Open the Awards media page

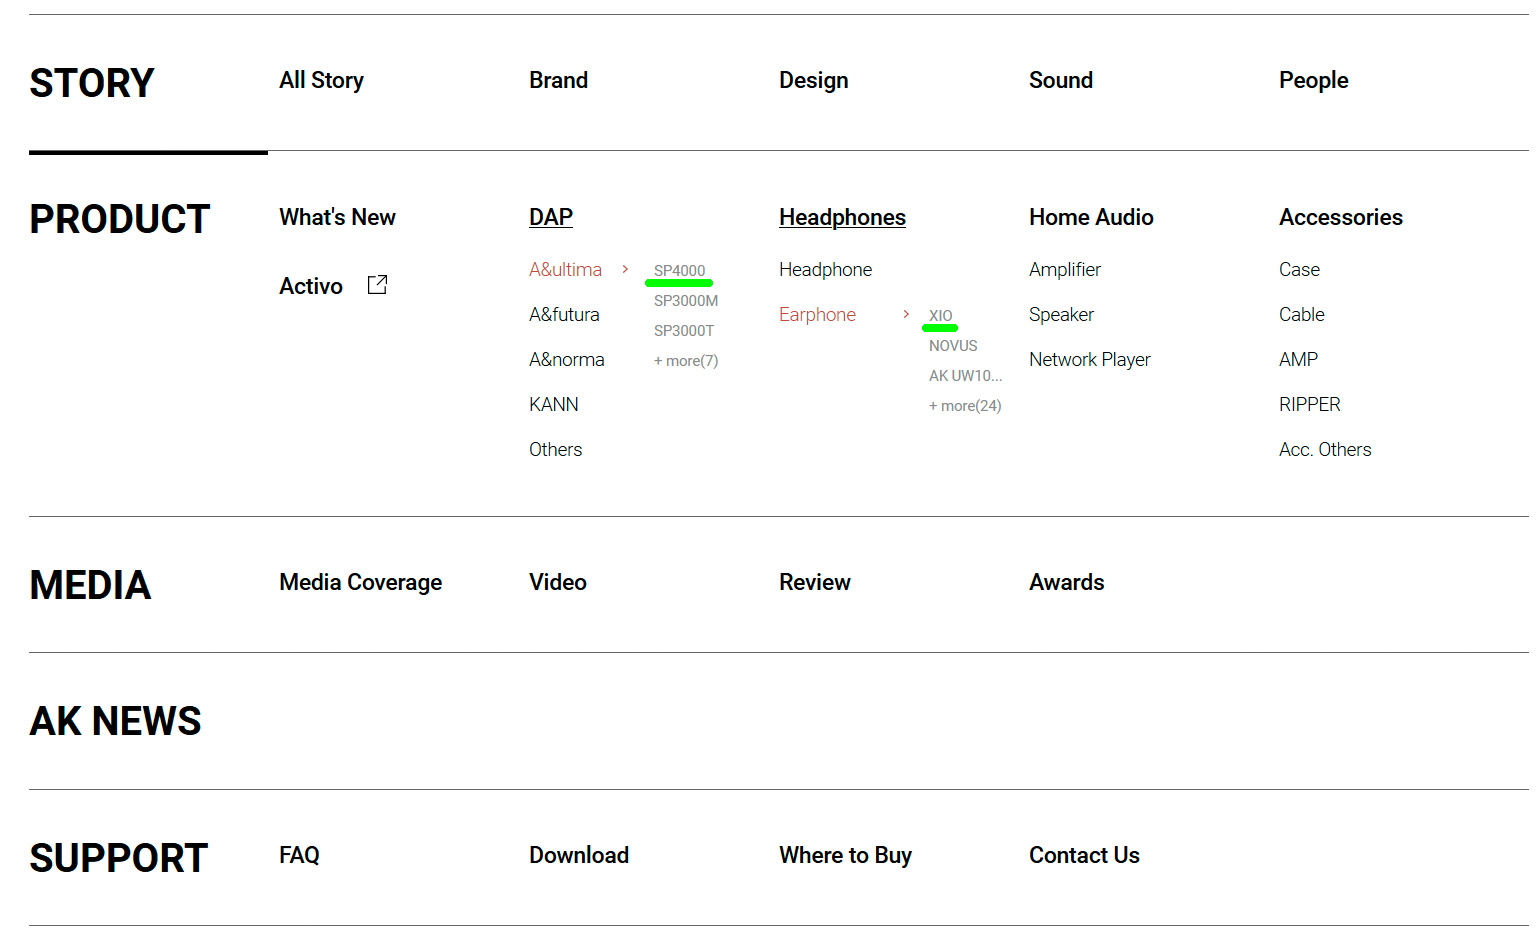pyautogui.click(x=1067, y=582)
